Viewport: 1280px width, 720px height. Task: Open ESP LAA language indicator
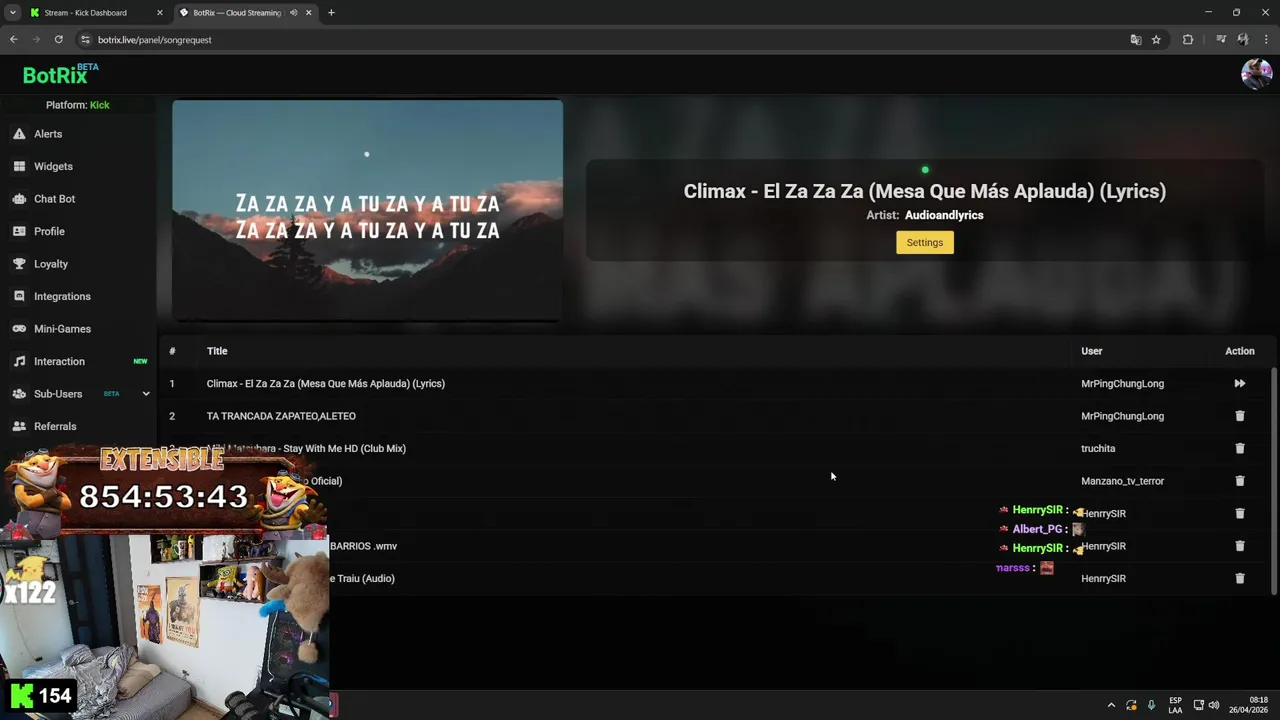(x=1175, y=705)
